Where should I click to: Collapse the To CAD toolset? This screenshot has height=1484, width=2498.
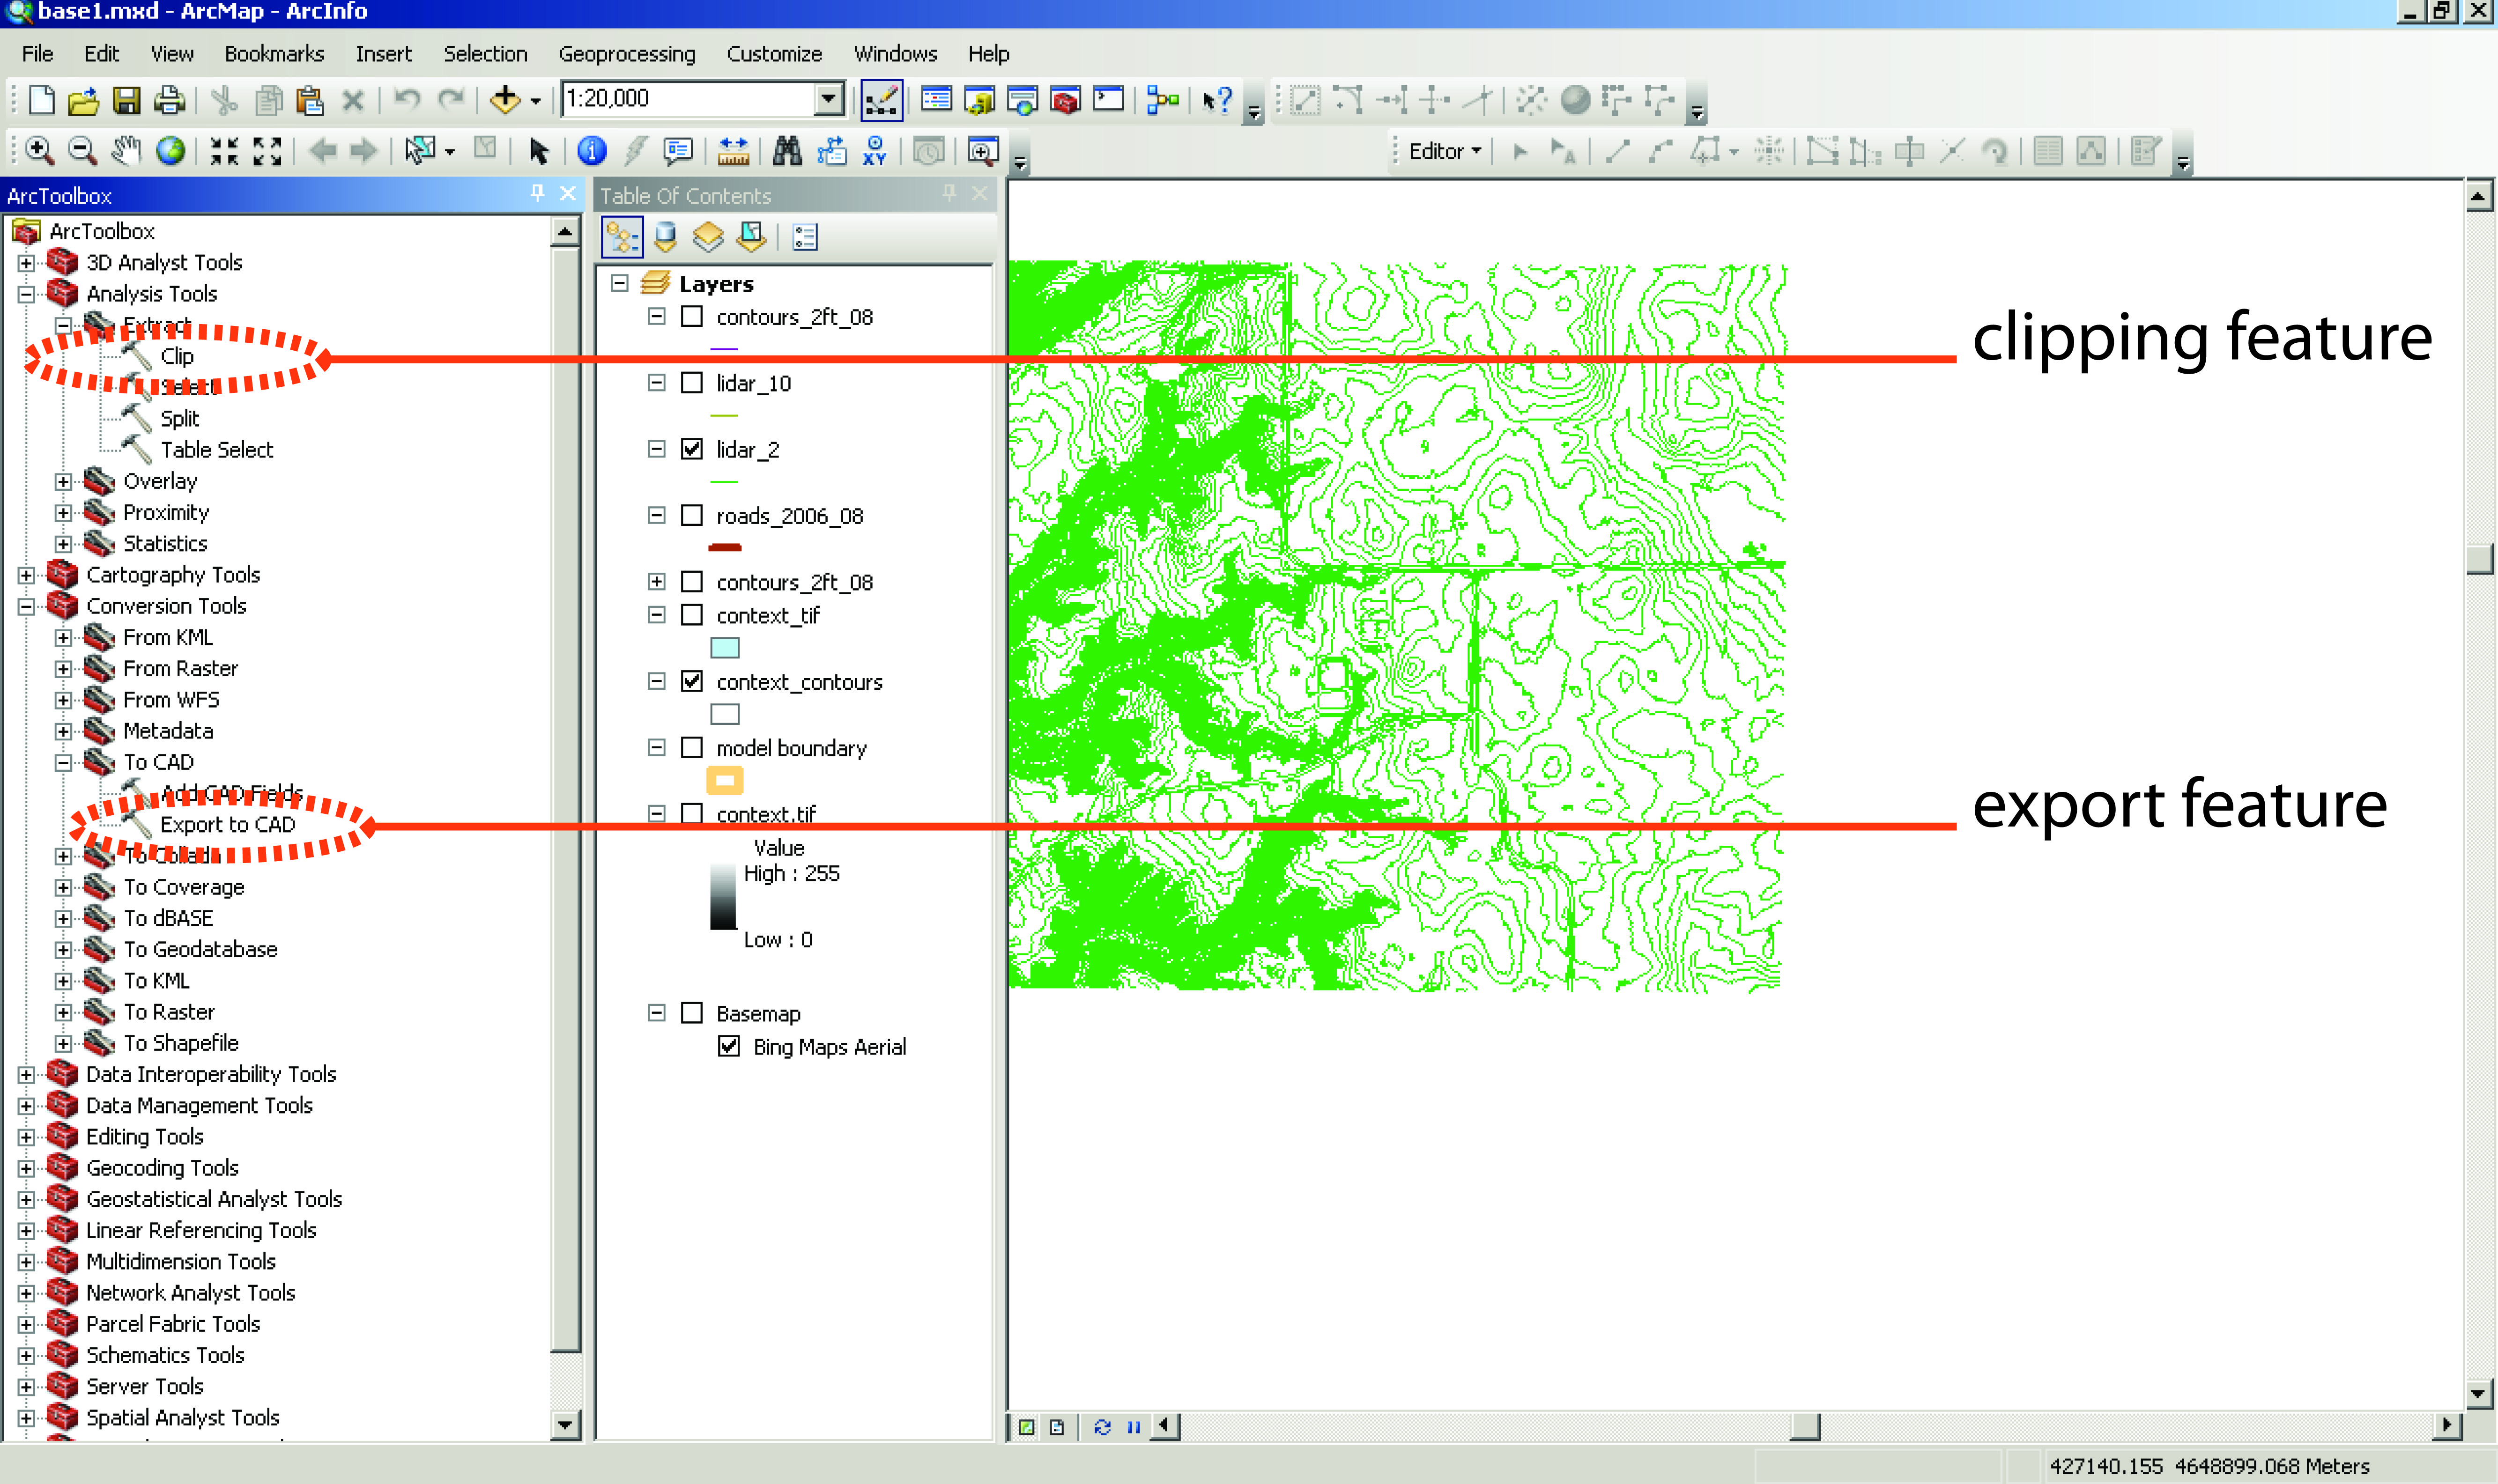pos(64,763)
